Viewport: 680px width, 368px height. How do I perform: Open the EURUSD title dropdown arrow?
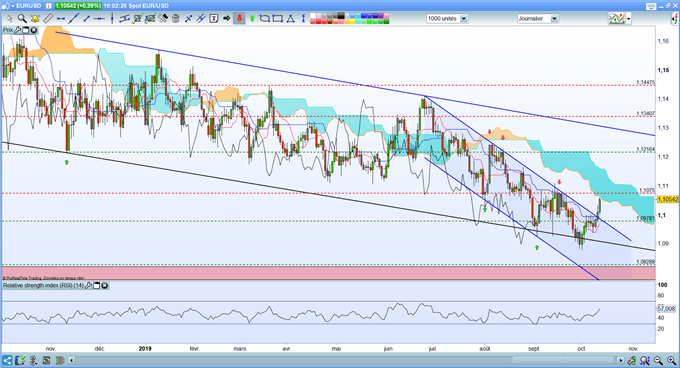pyautogui.click(x=13, y=6)
